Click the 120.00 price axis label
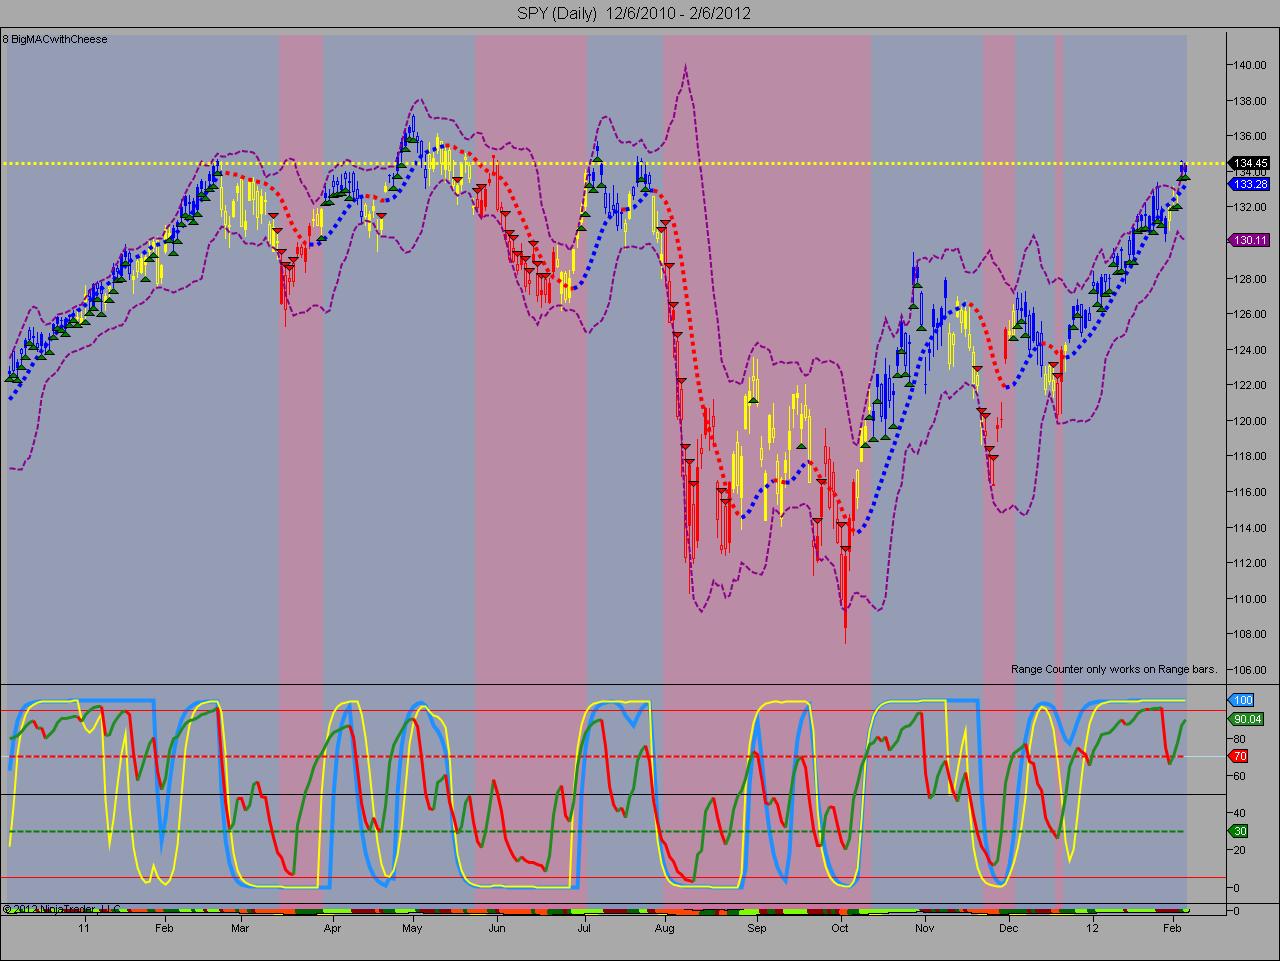 click(1251, 421)
